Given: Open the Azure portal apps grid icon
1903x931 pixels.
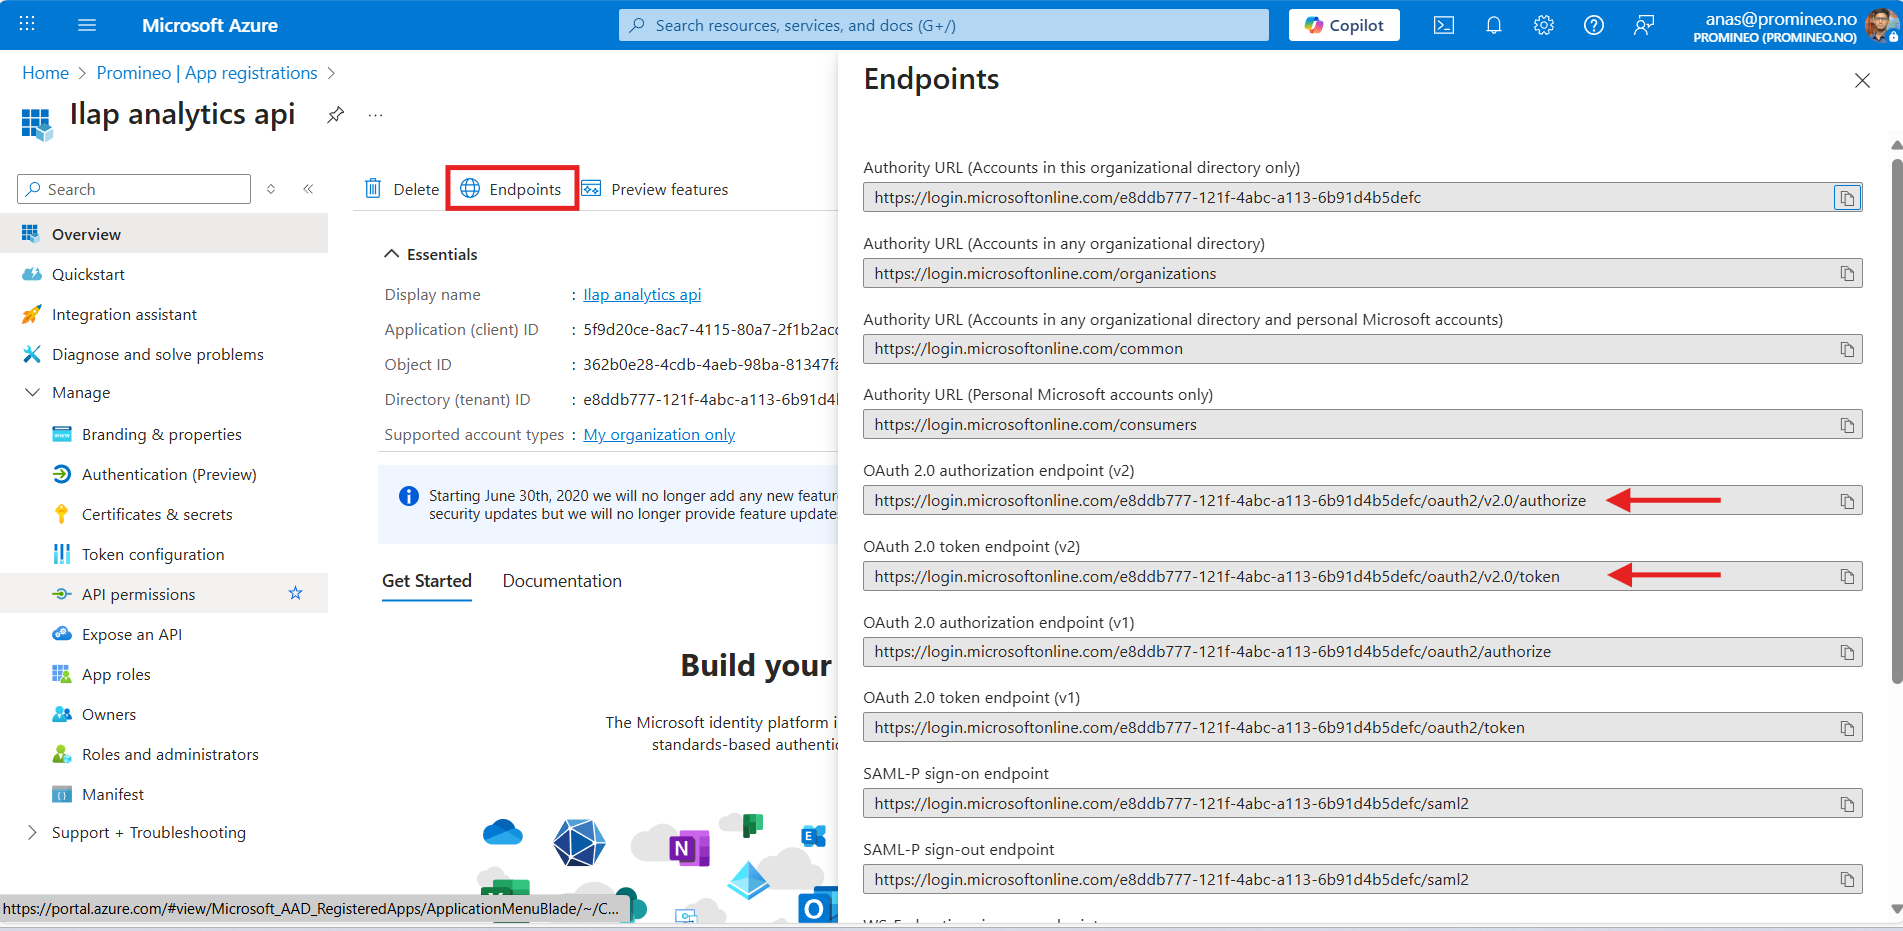Looking at the screenshot, I should coord(27,24).
